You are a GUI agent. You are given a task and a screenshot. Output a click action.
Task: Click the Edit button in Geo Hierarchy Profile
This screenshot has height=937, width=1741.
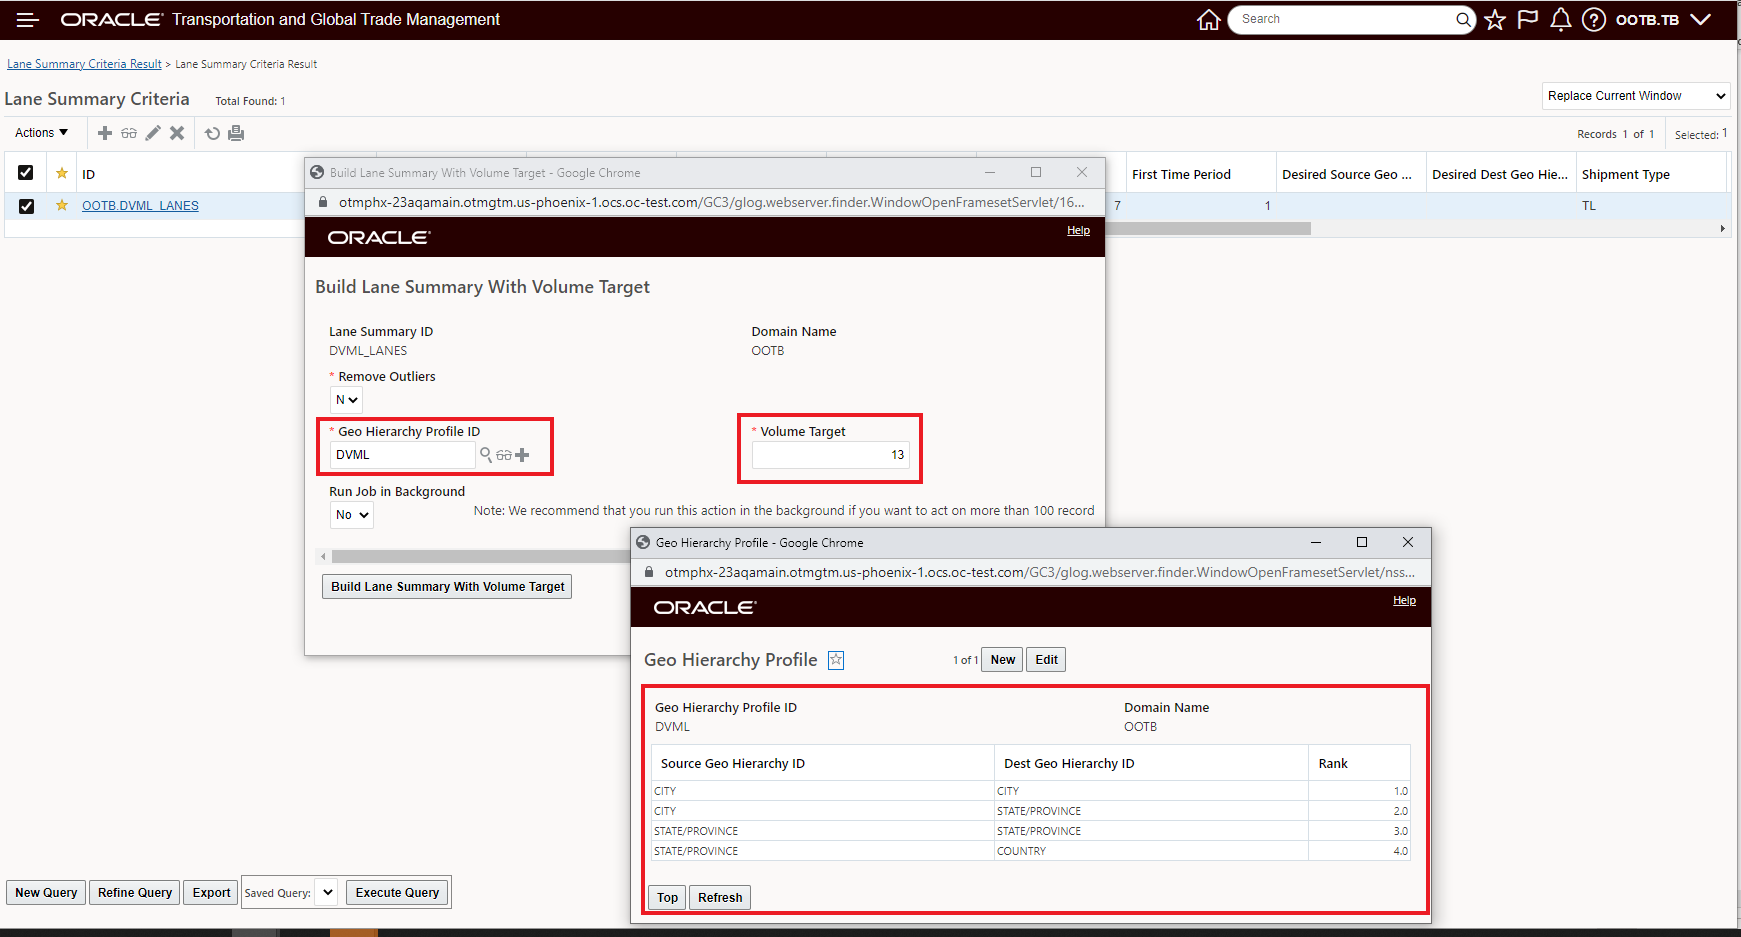(1046, 660)
